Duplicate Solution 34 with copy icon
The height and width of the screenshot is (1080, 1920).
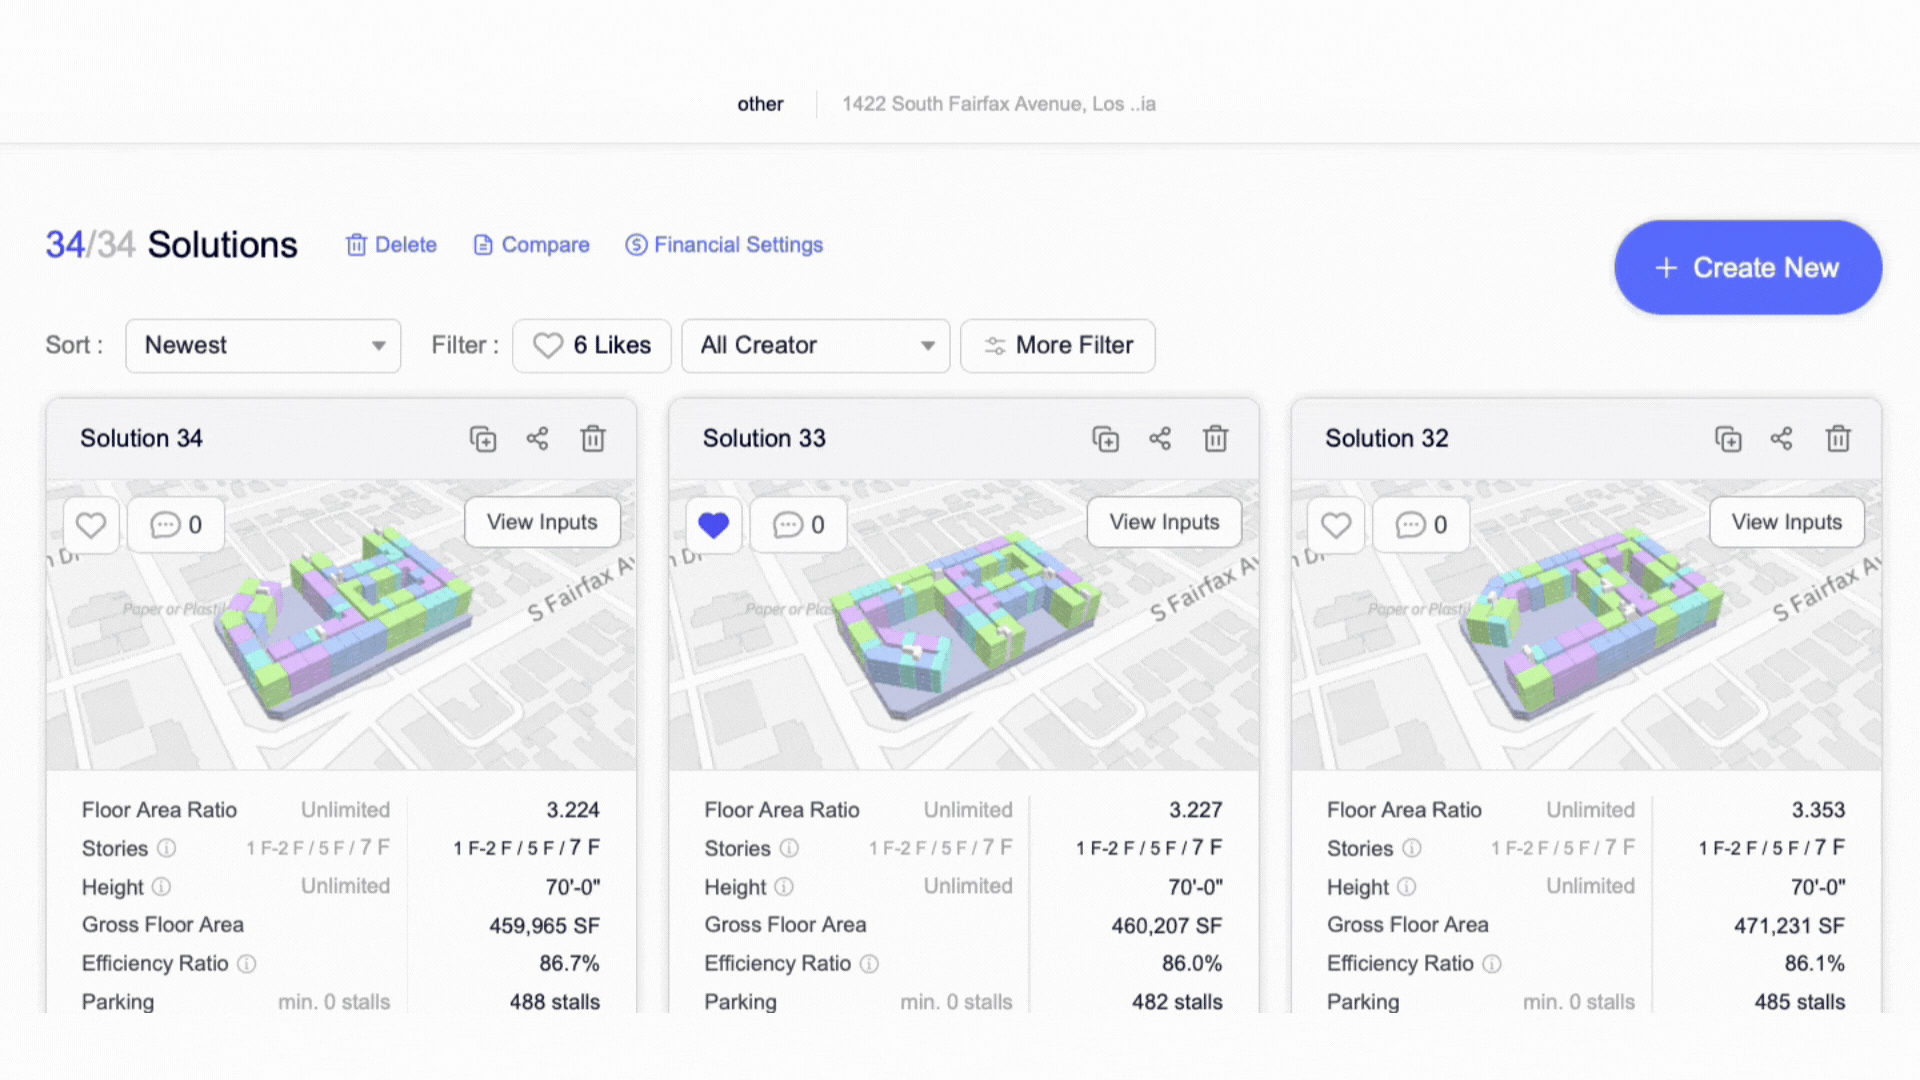(483, 439)
